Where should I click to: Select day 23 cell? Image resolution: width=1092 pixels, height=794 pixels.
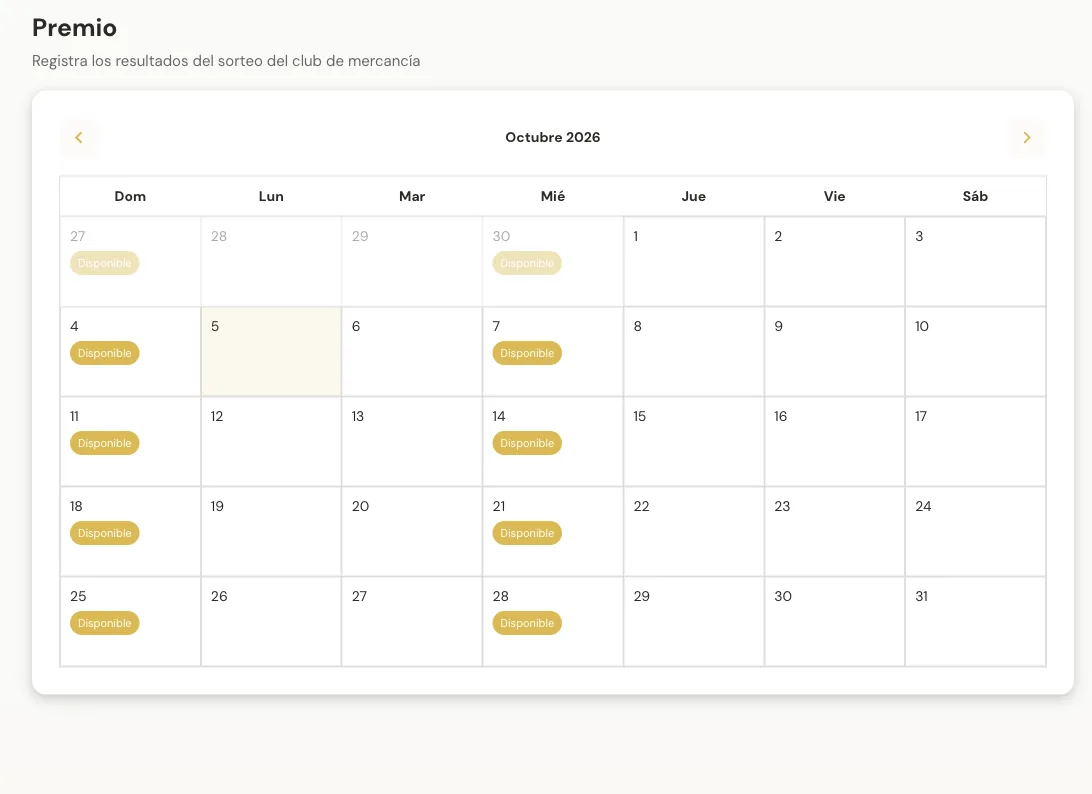(834, 531)
